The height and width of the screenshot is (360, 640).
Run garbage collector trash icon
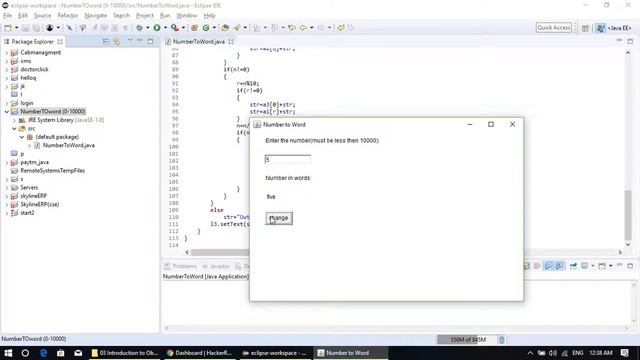502,340
